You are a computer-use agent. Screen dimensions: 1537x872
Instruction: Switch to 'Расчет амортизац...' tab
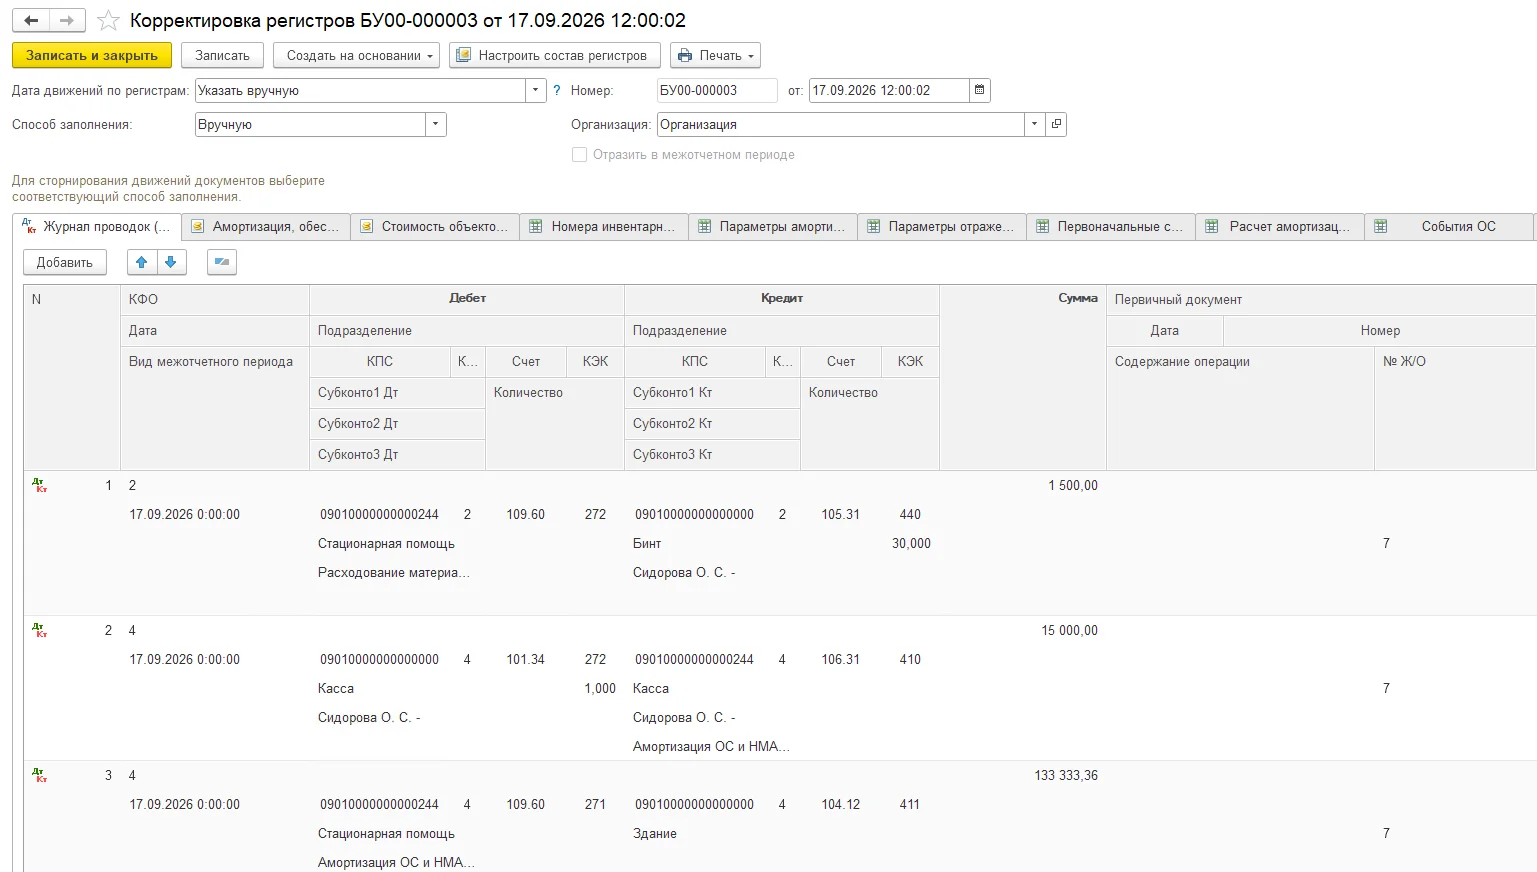[1280, 227]
